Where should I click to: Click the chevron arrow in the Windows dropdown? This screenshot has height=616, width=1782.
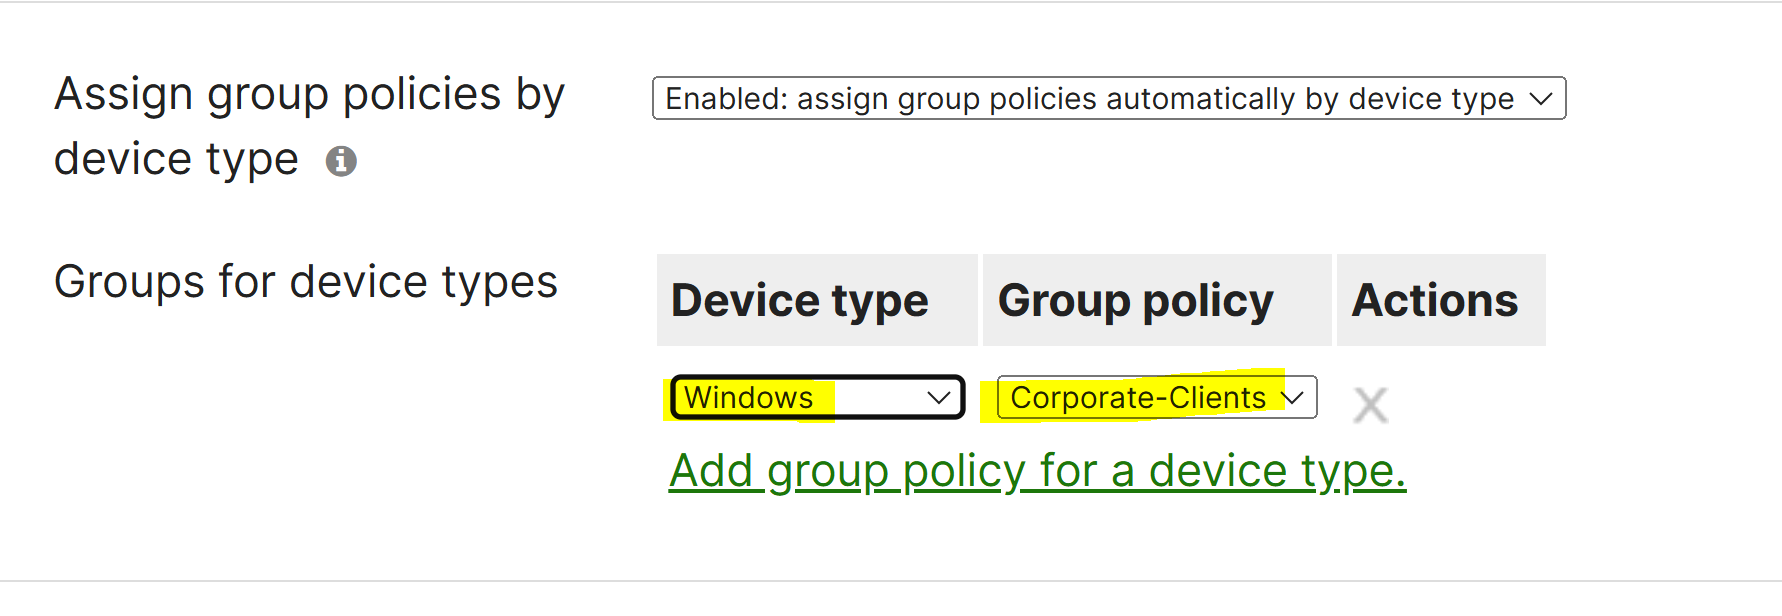tap(938, 397)
